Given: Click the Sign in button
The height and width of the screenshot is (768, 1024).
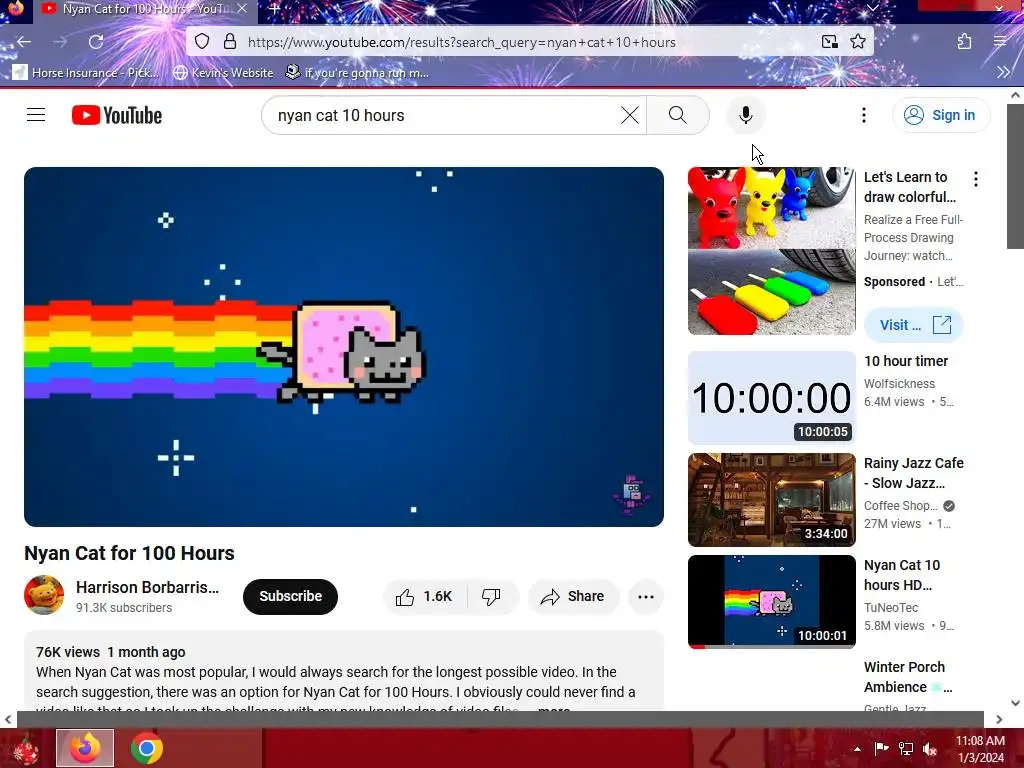Looking at the screenshot, I should (x=940, y=115).
